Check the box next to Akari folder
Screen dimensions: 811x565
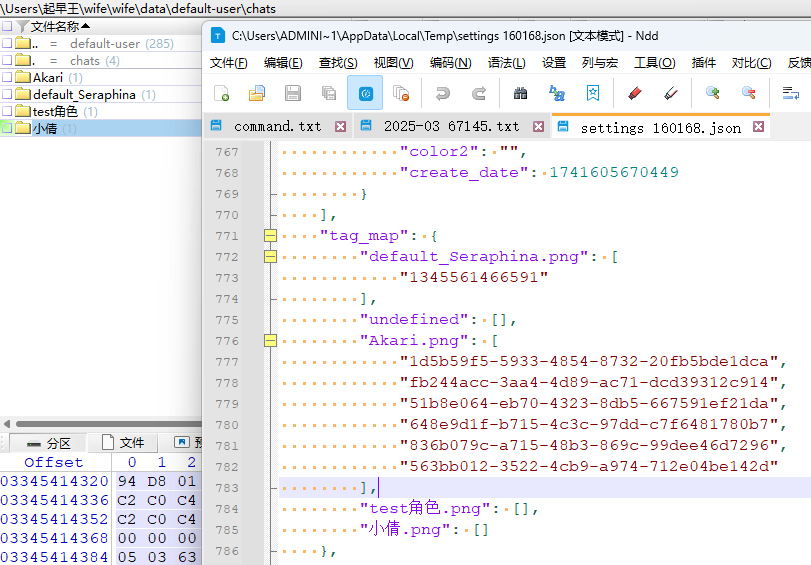pos(7,77)
